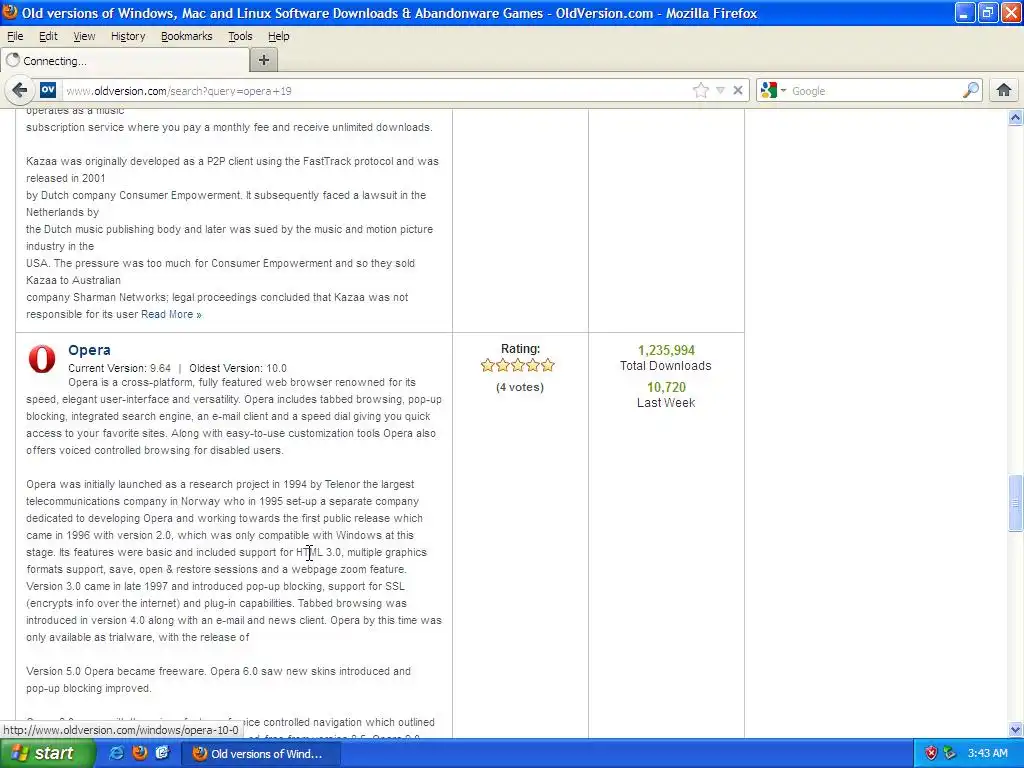1024x768 pixels.
Task: Open a new tab with plus button
Action: (x=264, y=60)
